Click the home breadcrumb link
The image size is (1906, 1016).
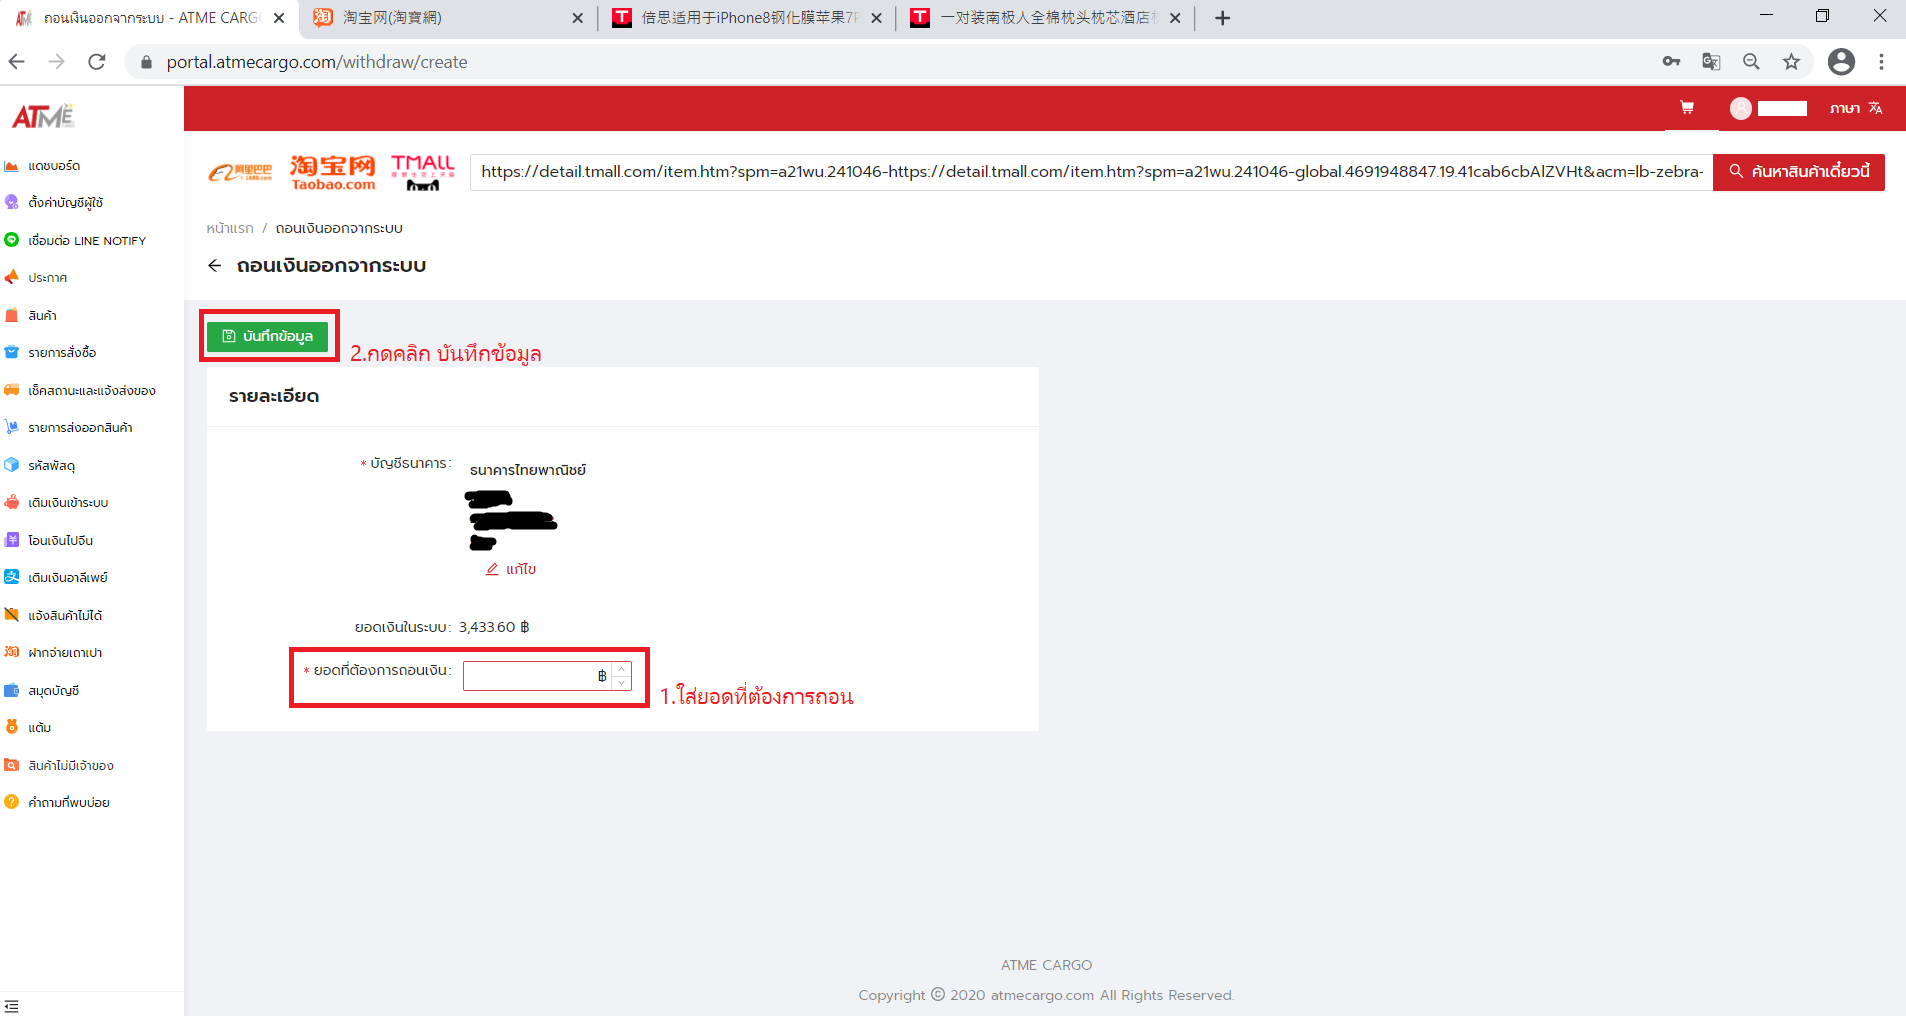tap(230, 229)
